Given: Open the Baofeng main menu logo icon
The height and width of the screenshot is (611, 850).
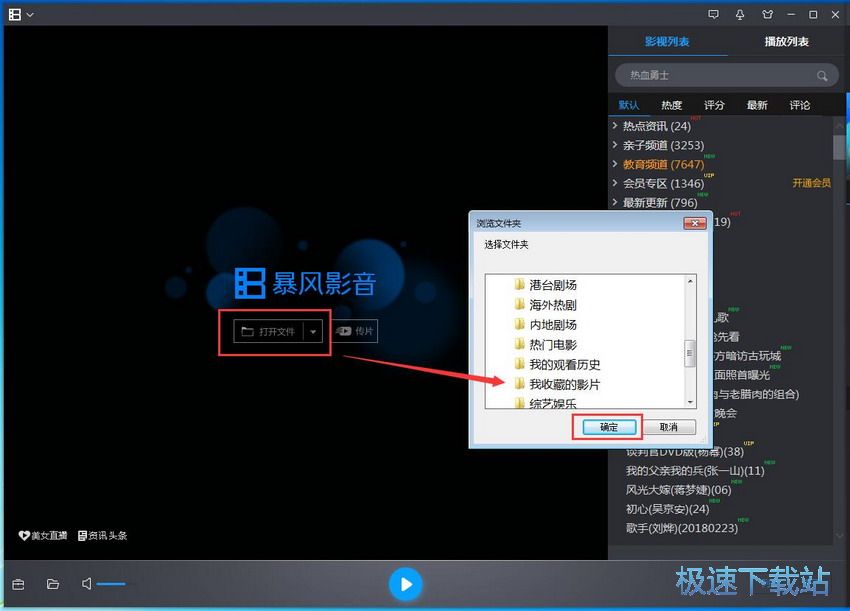Looking at the screenshot, I should 15,15.
